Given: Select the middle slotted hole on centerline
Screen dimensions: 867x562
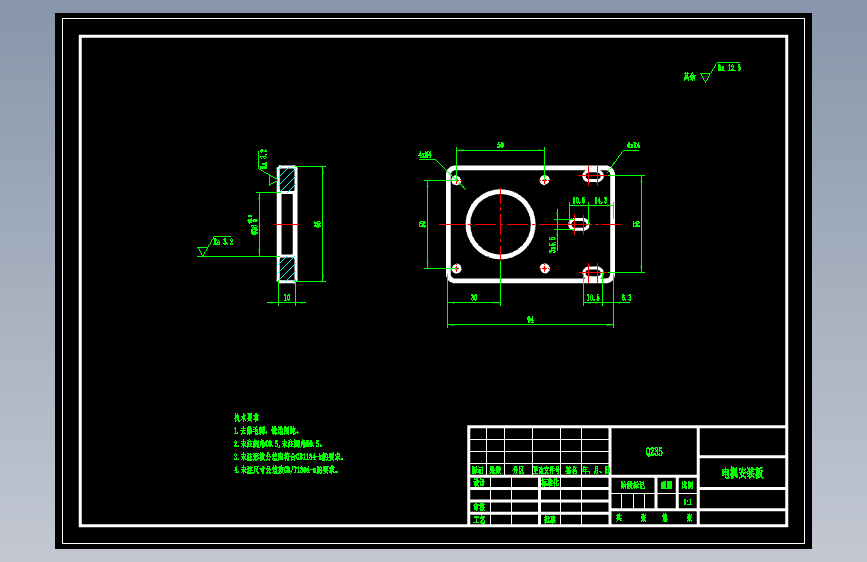Looking at the screenshot, I should (x=579, y=224).
